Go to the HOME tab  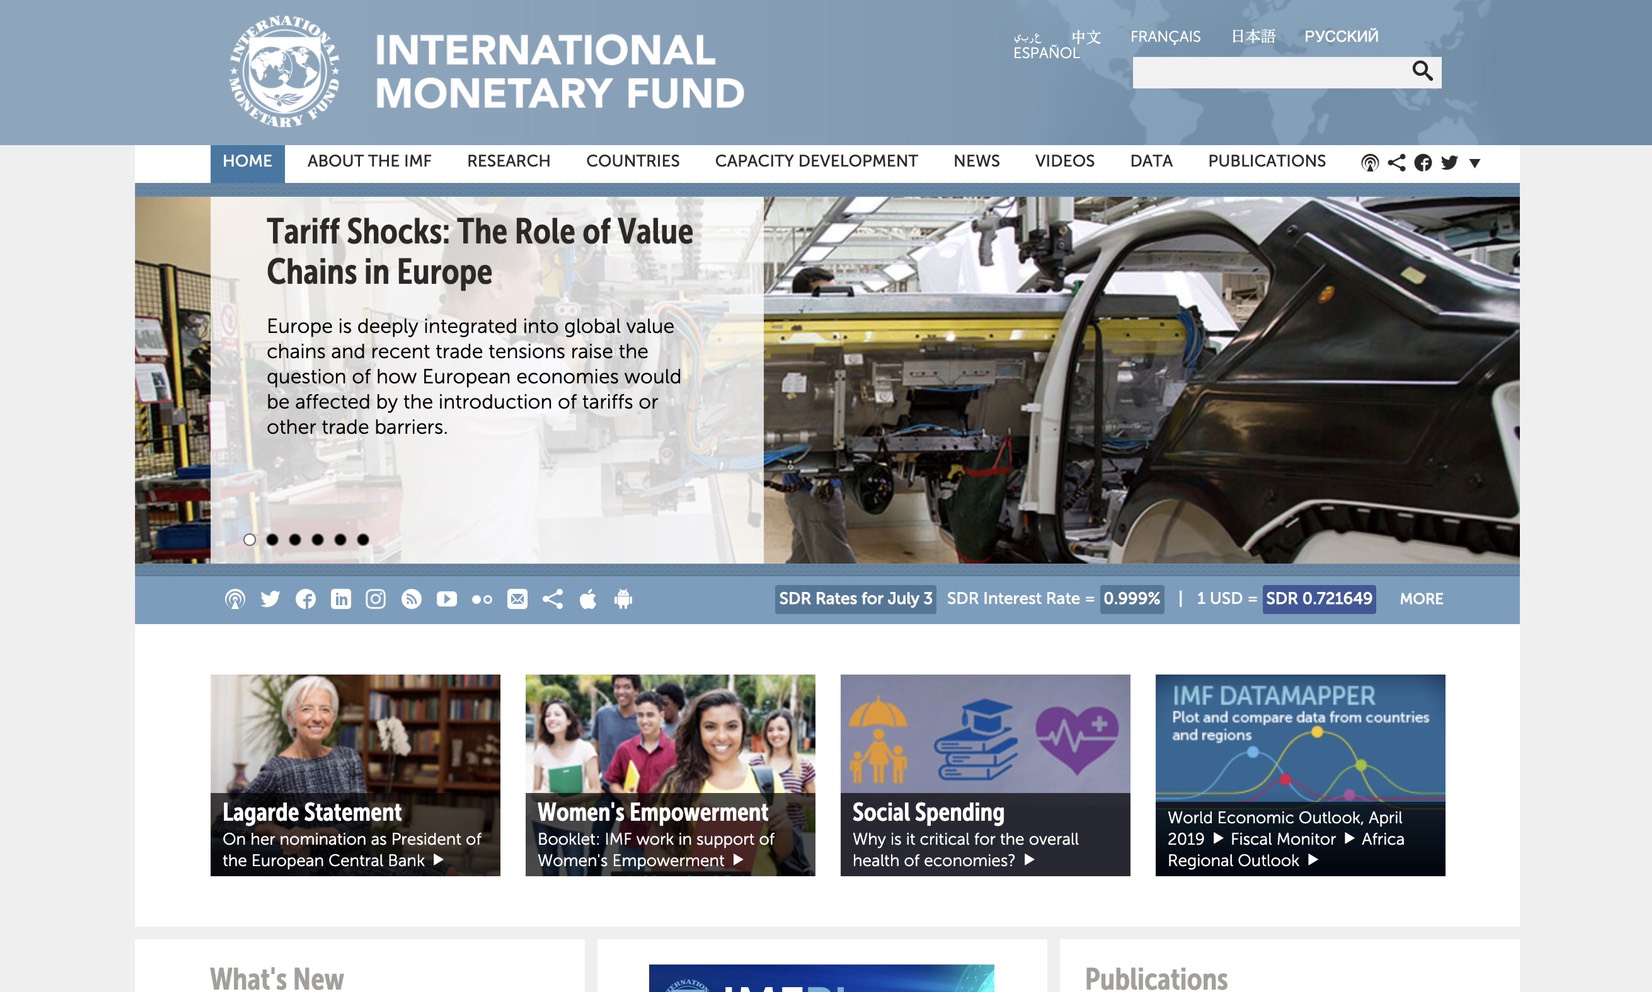tap(247, 162)
